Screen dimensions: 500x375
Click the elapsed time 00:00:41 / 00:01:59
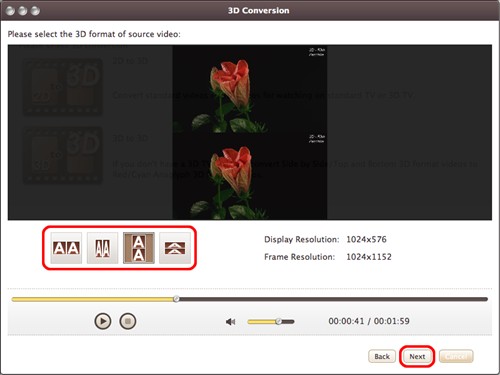369,321
